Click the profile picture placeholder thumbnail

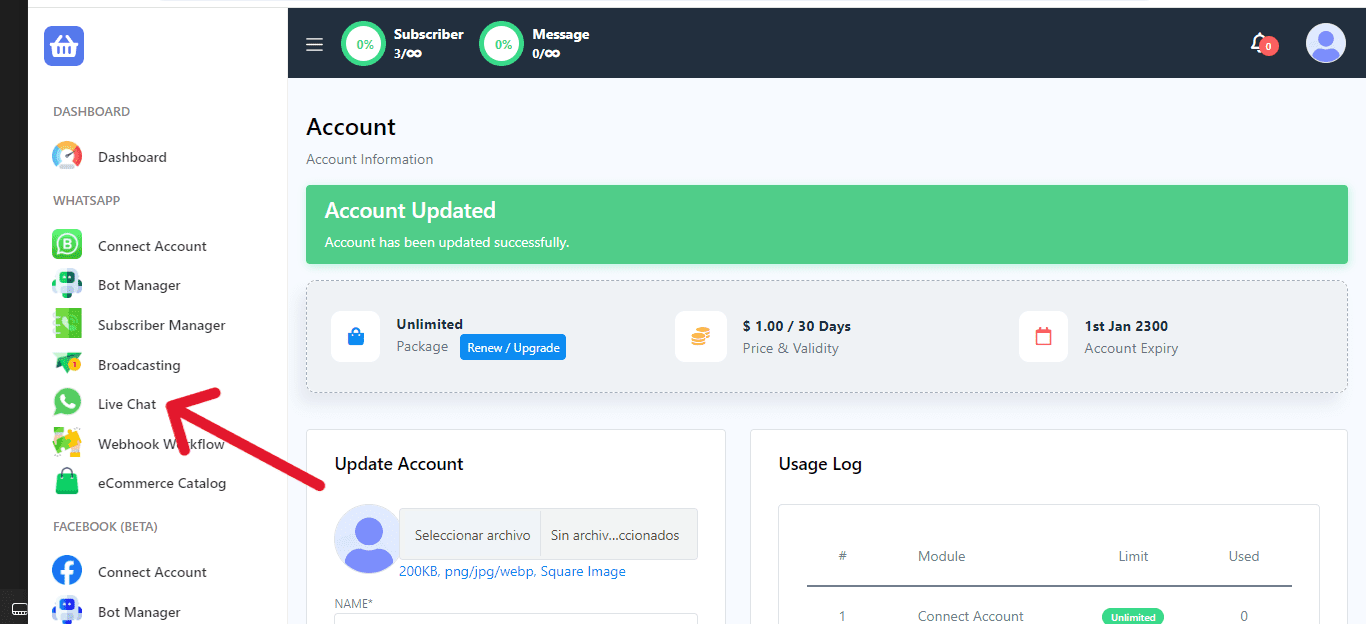367,538
